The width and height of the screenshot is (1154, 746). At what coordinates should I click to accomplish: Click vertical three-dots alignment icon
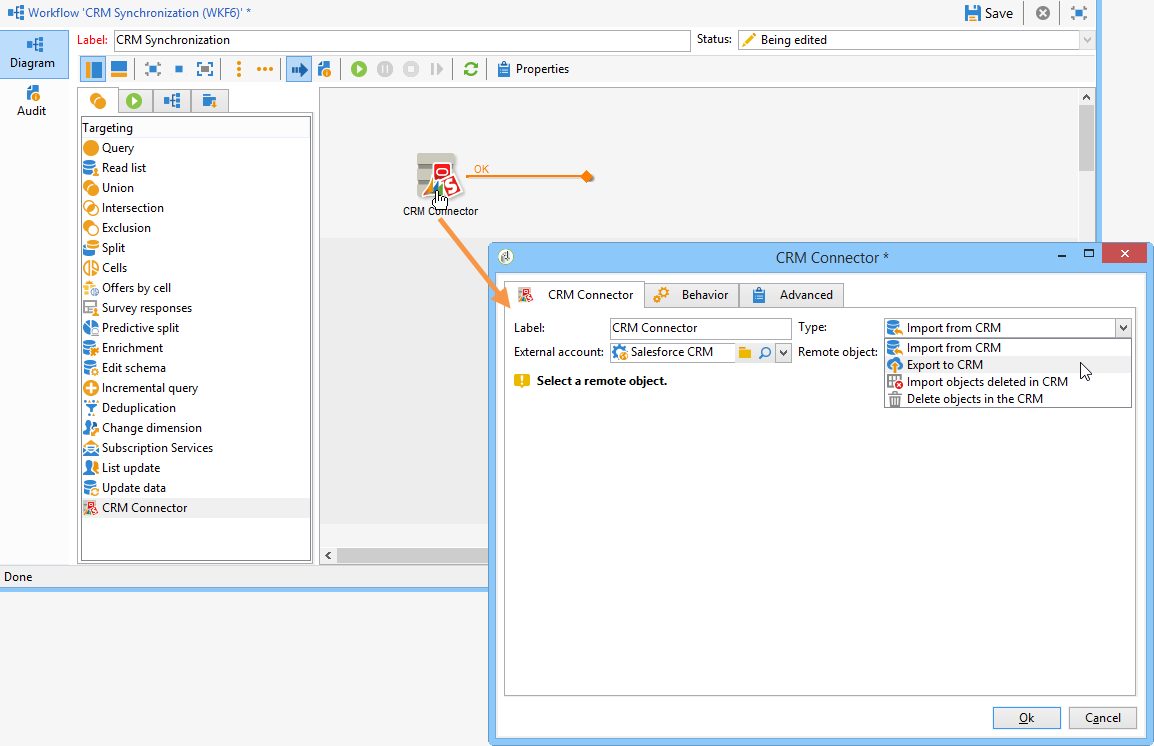238,69
